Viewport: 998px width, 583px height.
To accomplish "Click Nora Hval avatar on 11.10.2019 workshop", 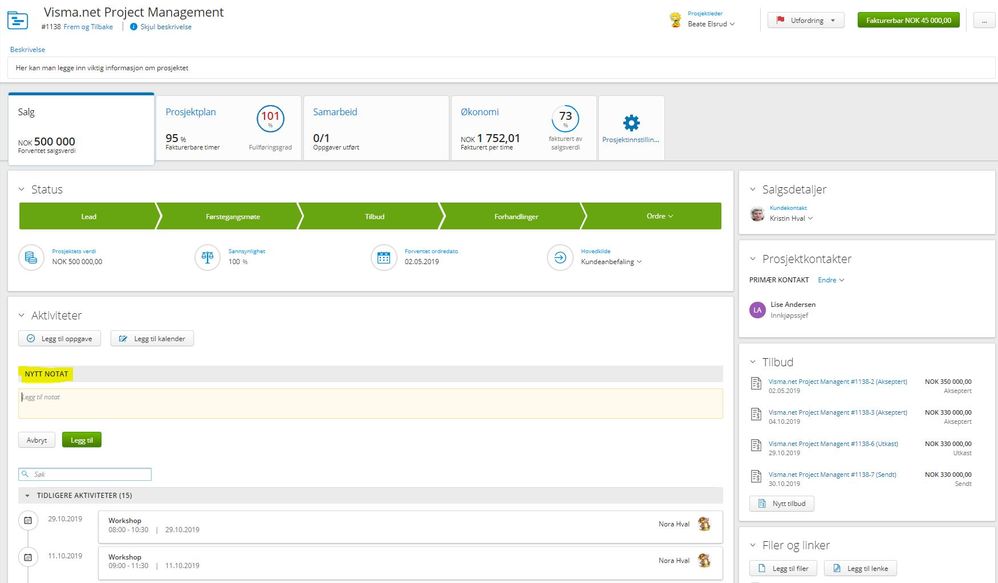I will pos(704,561).
